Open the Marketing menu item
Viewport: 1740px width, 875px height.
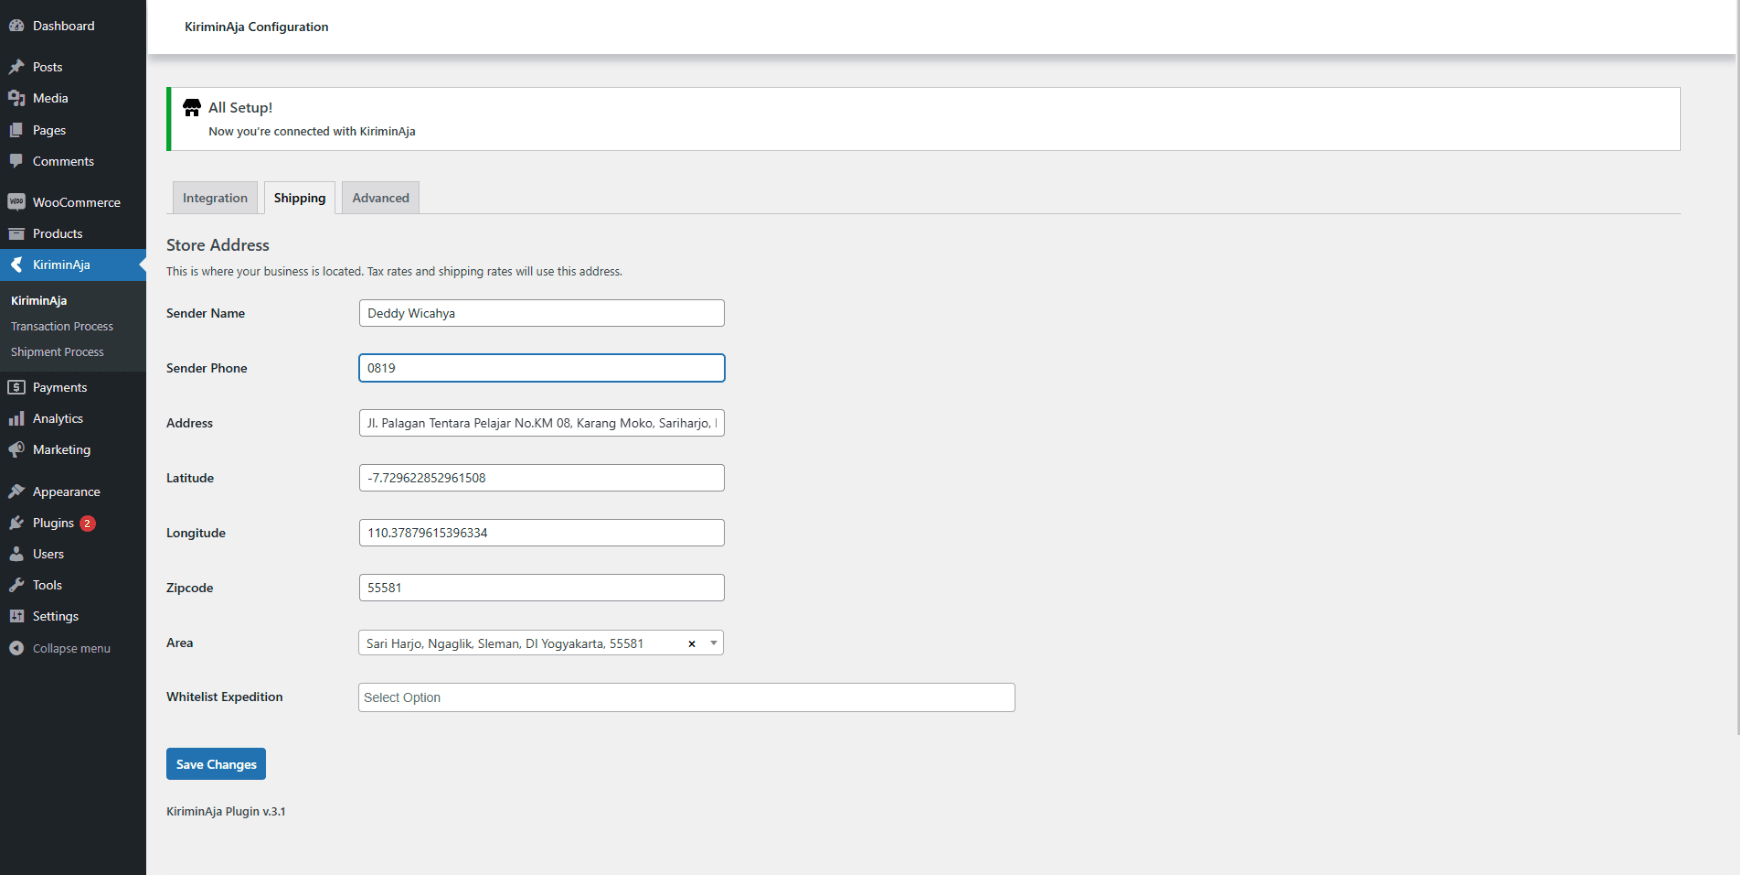[73, 450]
